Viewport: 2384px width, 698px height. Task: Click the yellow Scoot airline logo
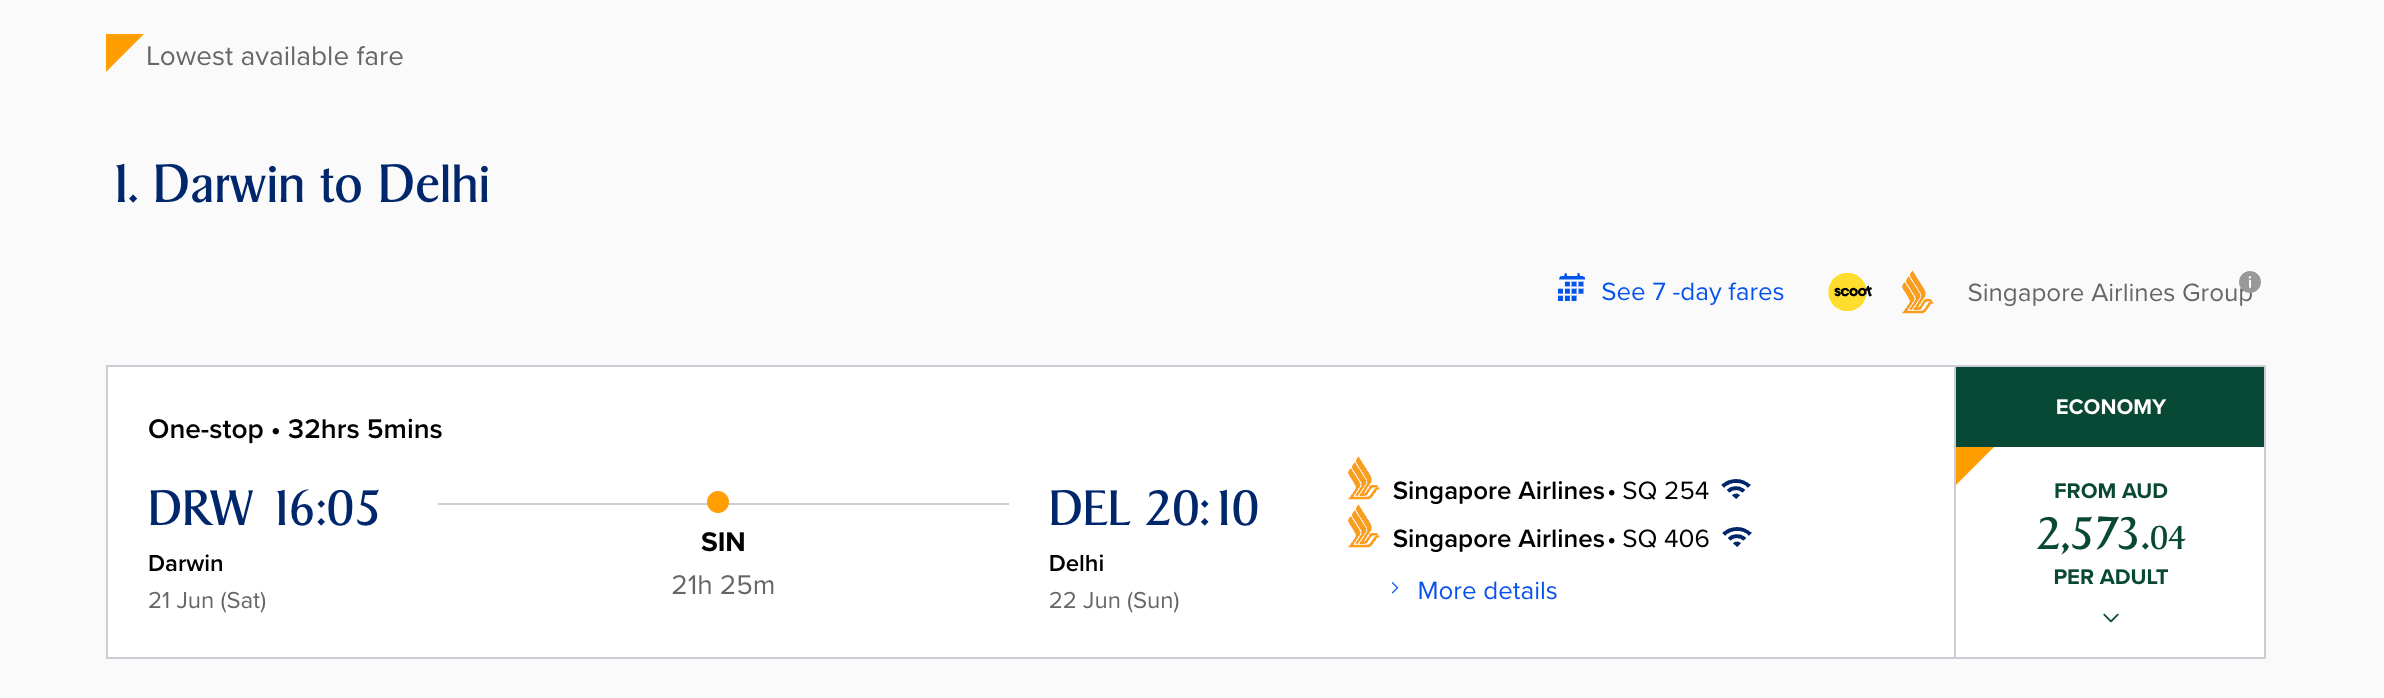point(1850,292)
